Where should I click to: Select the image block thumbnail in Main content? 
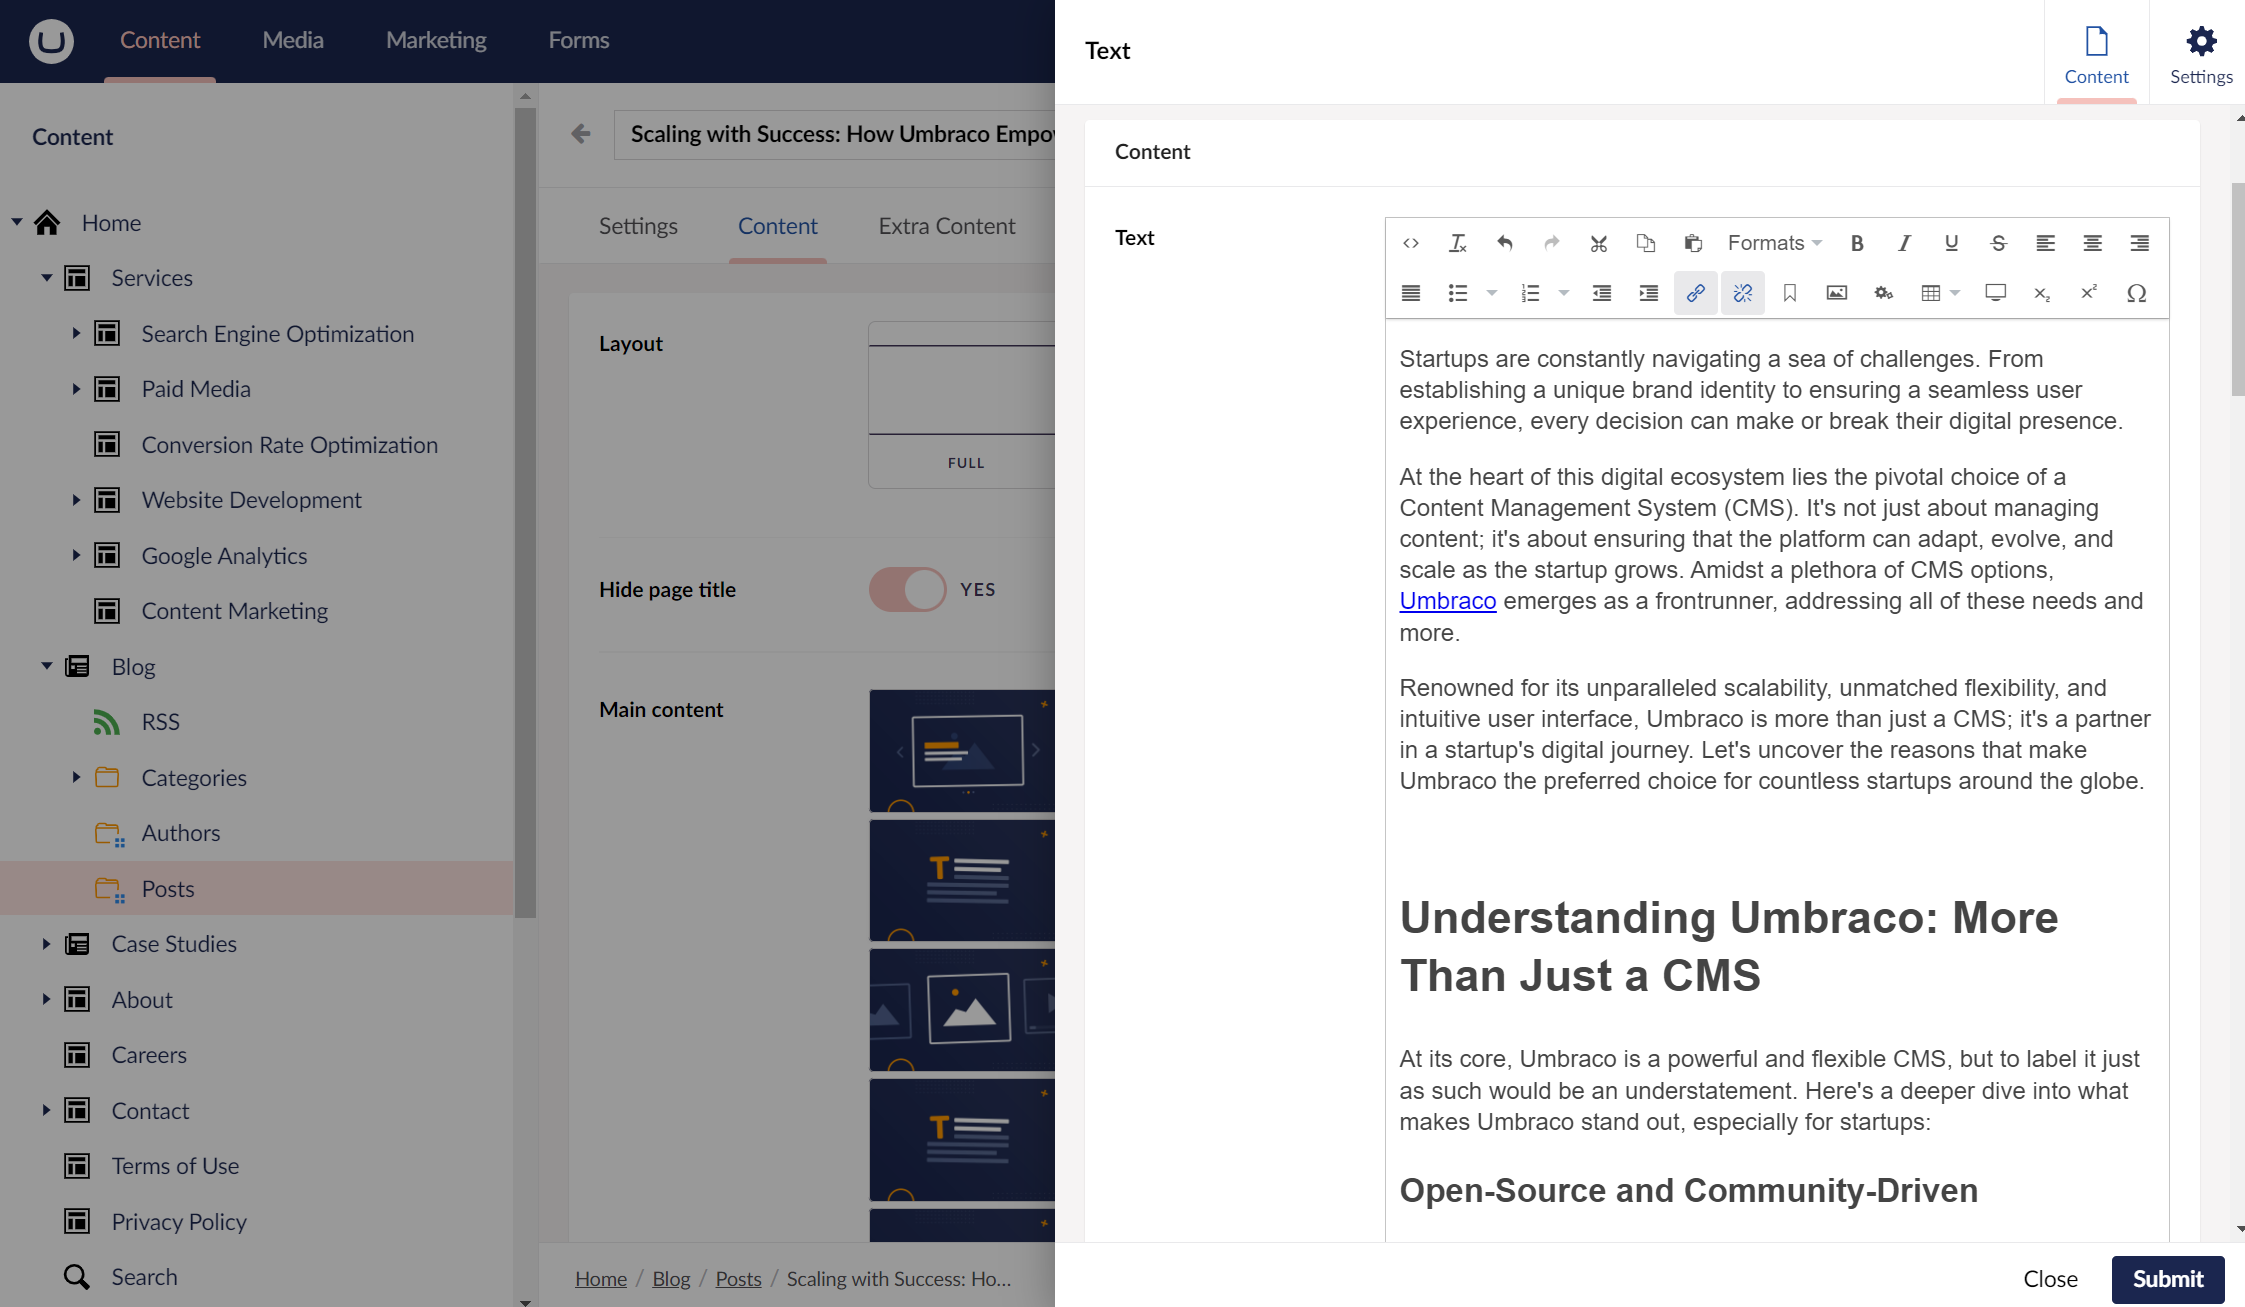tap(962, 1010)
